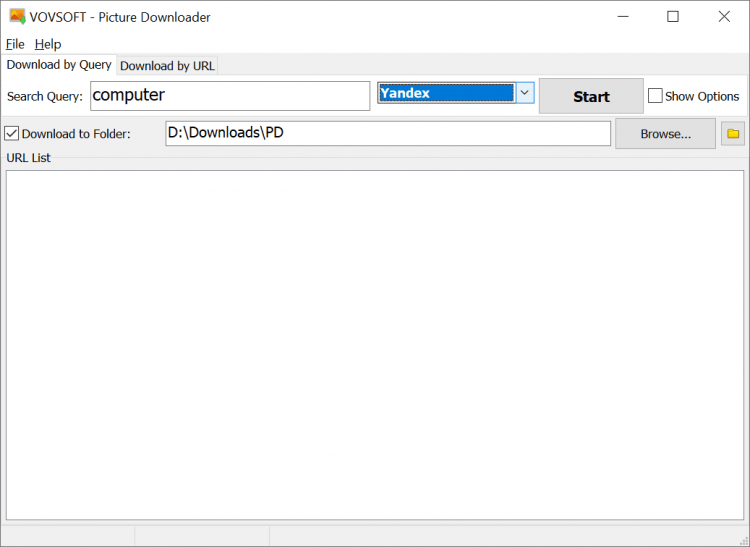This screenshot has height=547, width=750.
Task: Open the Help menu
Action: click(x=48, y=44)
